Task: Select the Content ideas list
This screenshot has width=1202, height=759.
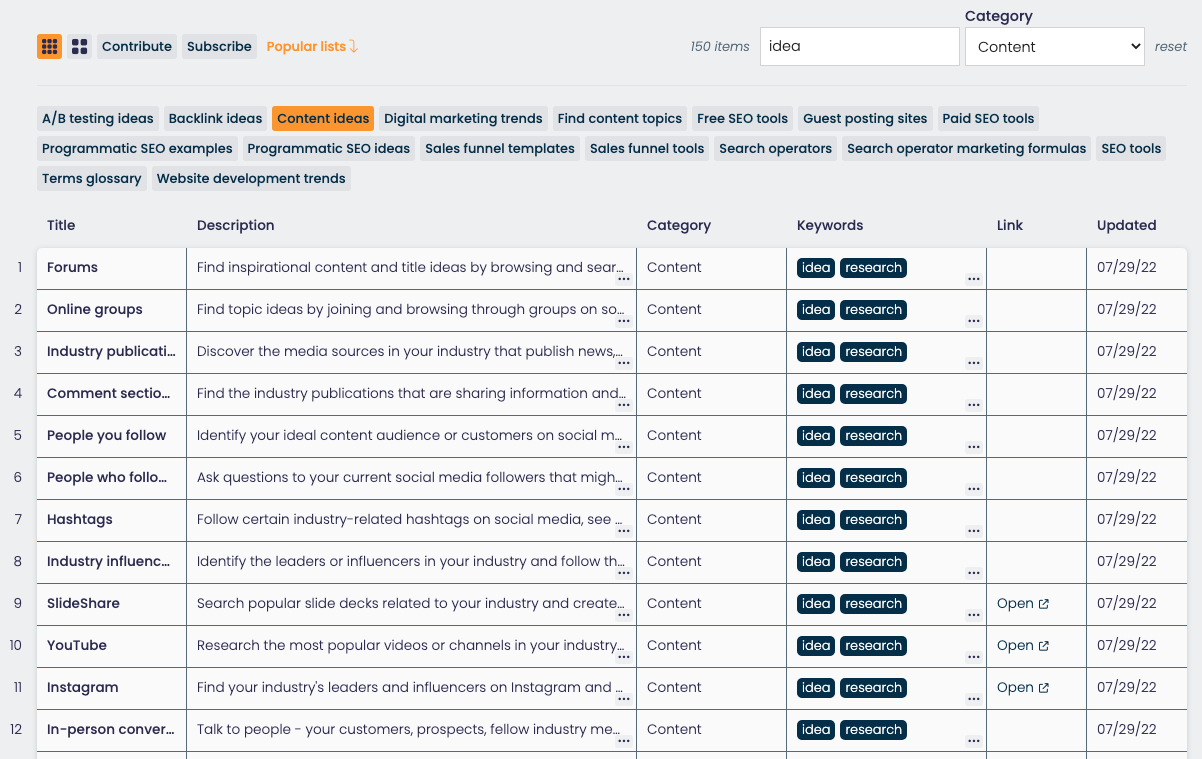Action: pos(323,118)
